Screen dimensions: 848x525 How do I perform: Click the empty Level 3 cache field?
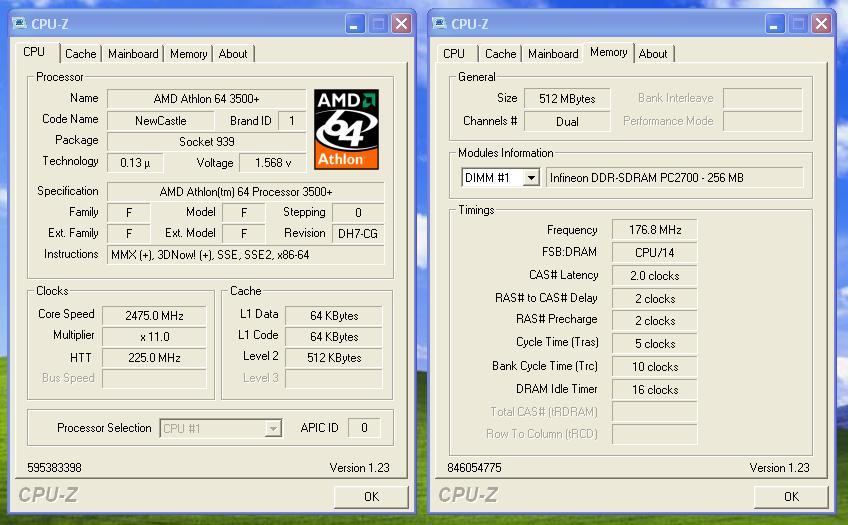tap(334, 378)
